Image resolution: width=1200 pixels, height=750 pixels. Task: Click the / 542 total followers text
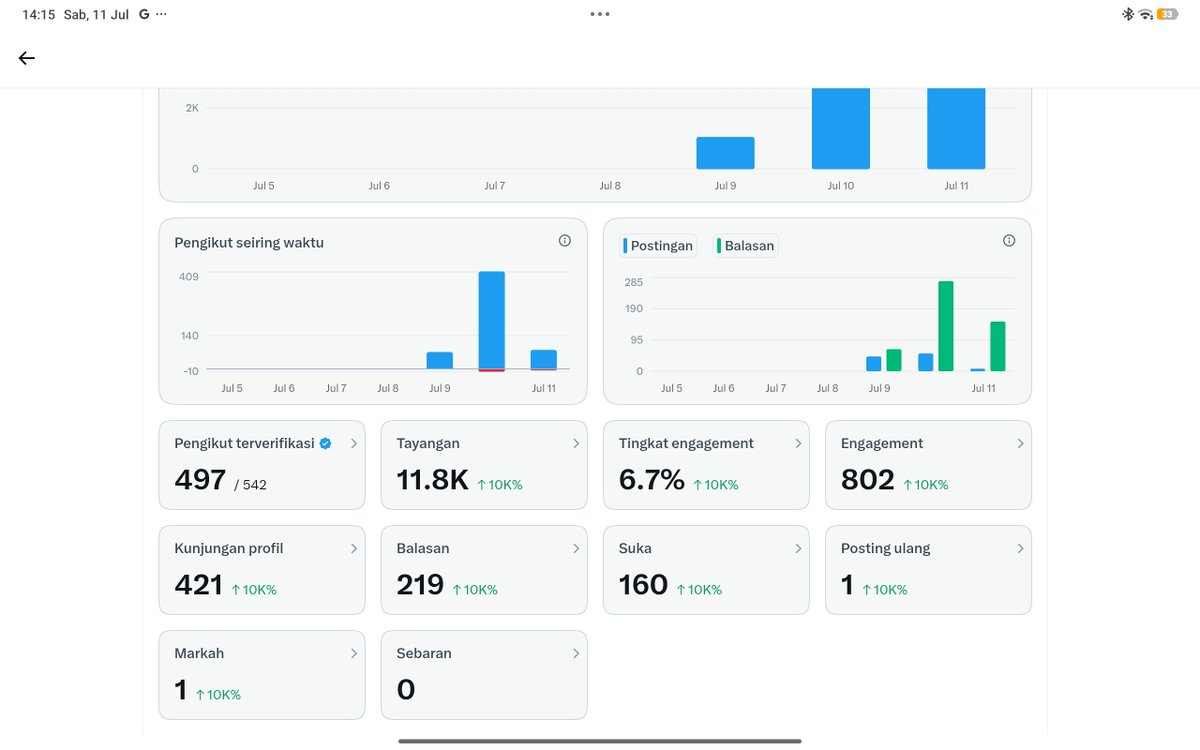pyautogui.click(x=251, y=485)
